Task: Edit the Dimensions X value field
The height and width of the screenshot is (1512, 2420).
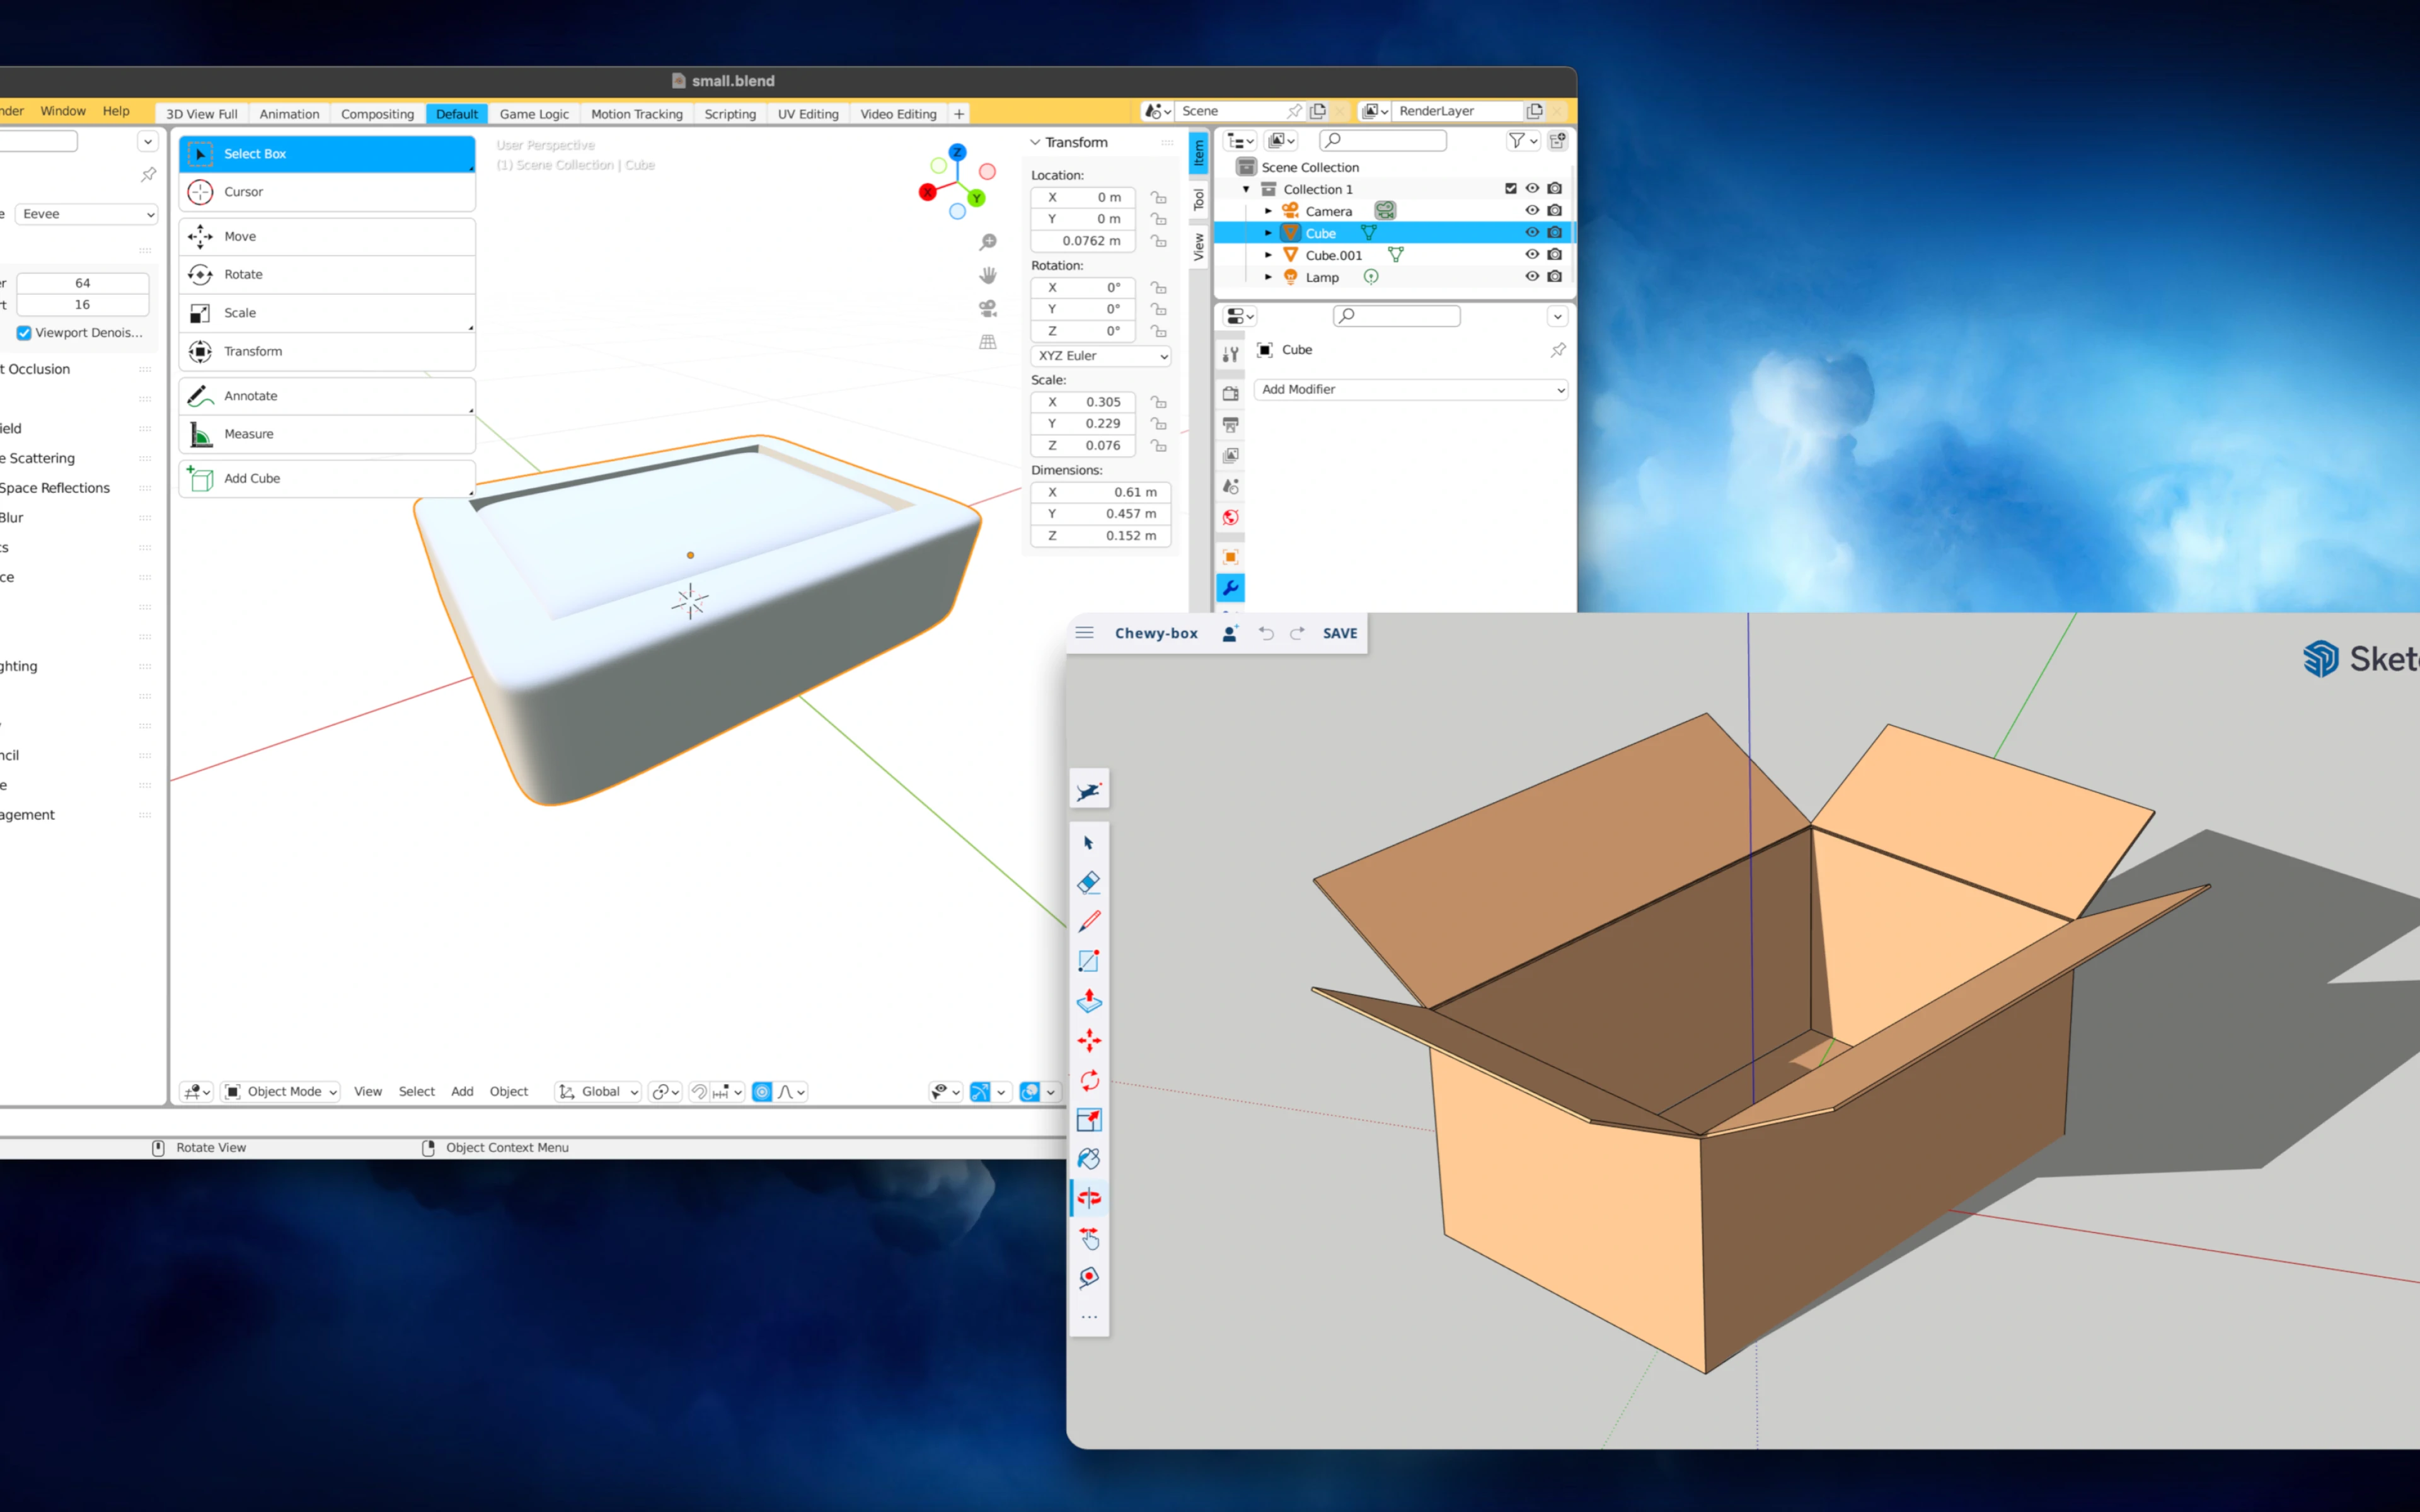Action: coord(1100,492)
